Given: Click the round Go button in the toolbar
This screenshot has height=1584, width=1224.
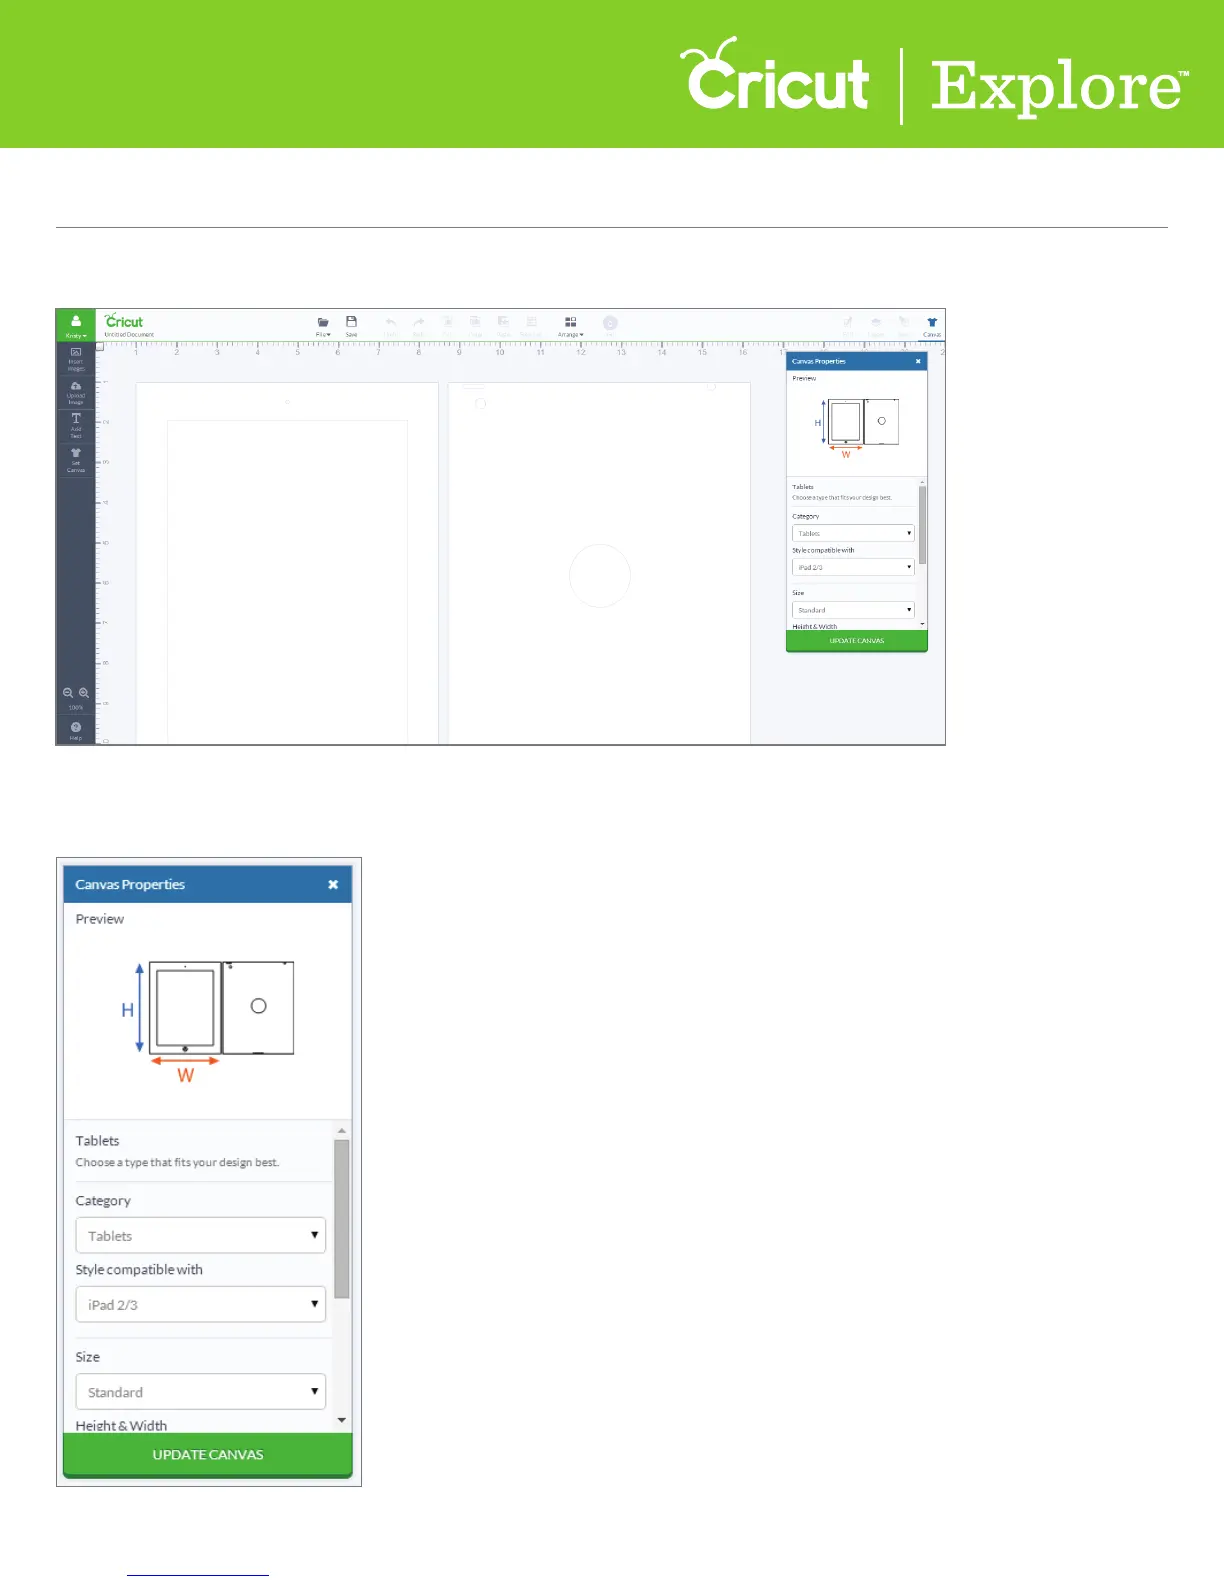Looking at the screenshot, I should point(610,323).
